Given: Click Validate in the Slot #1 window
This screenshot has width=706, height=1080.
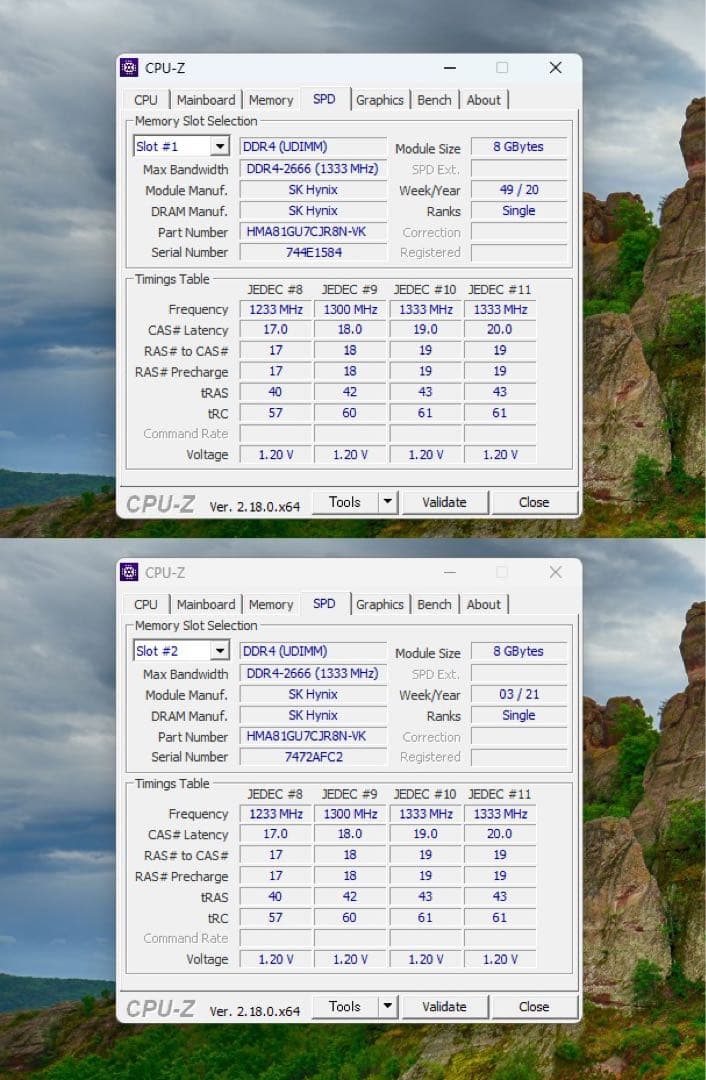Looking at the screenshot, I should [x=444, y=502].
